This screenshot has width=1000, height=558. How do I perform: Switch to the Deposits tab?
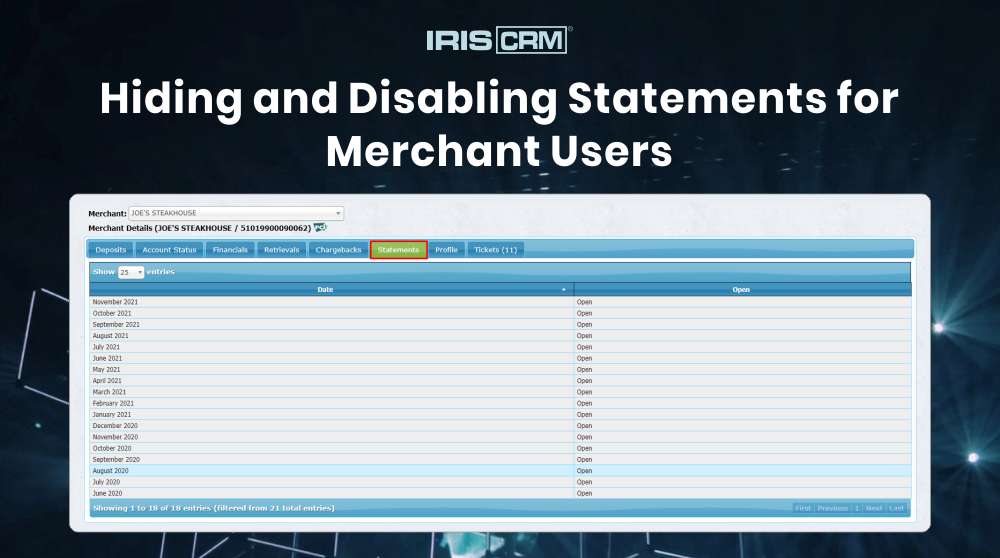pyautogui.click(x=110, y=250)
